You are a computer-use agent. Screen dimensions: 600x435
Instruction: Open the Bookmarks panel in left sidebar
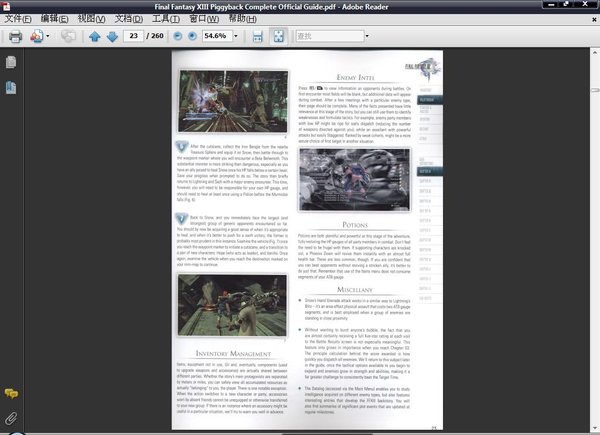[x=11, y=87]
